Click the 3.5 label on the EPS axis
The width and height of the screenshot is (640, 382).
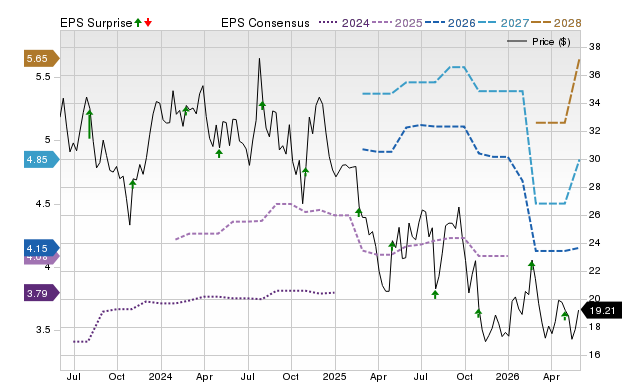pyautogui.click(x=43, y=330)
